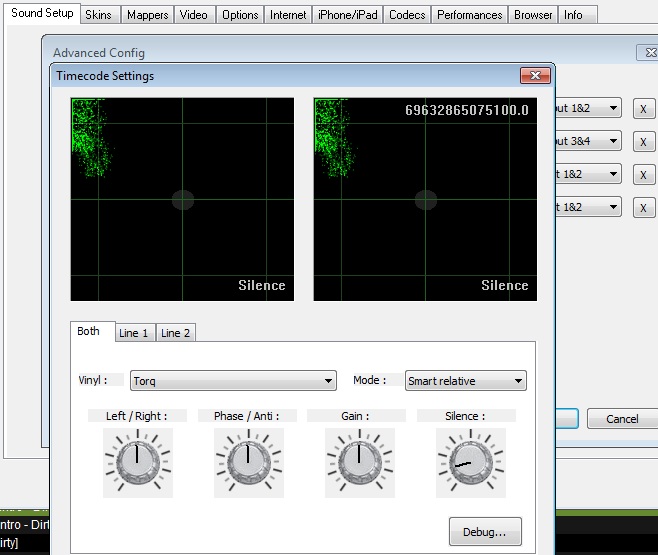Select the Codecs tab
This screenshot has height=555, width=658.
[x=406, y=15]
